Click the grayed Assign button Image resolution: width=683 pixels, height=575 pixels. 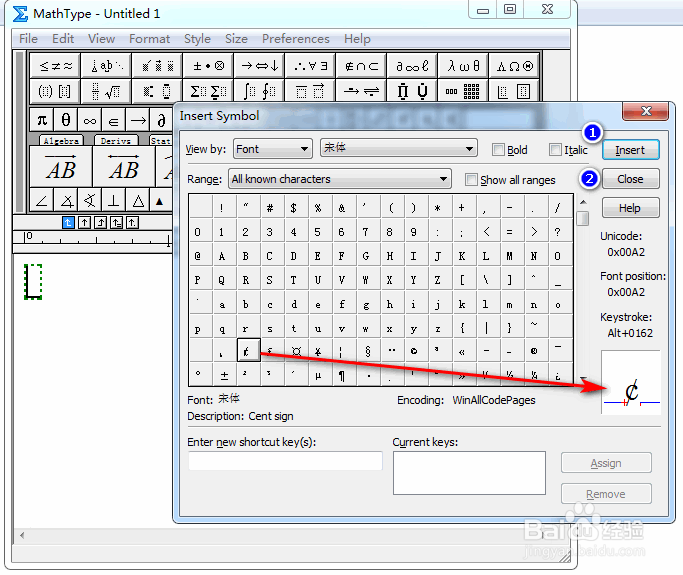(606, 463)
